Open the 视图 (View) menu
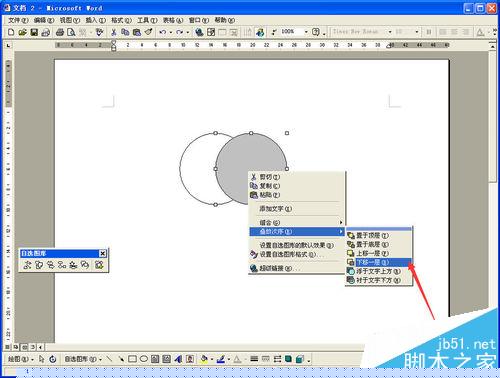The height and width of the screenshot is (378, 500). point(70,20)
